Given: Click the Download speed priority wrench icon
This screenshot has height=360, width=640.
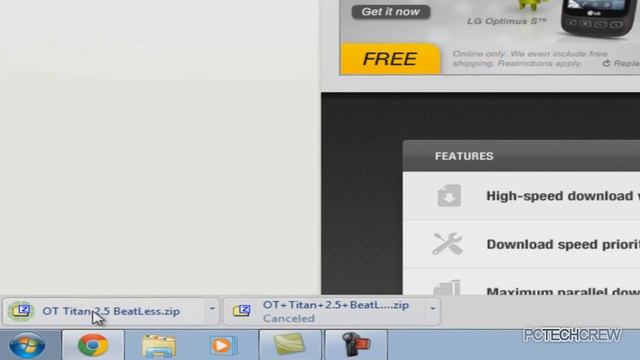Looking at the screenshot, I should pos(447,244).
